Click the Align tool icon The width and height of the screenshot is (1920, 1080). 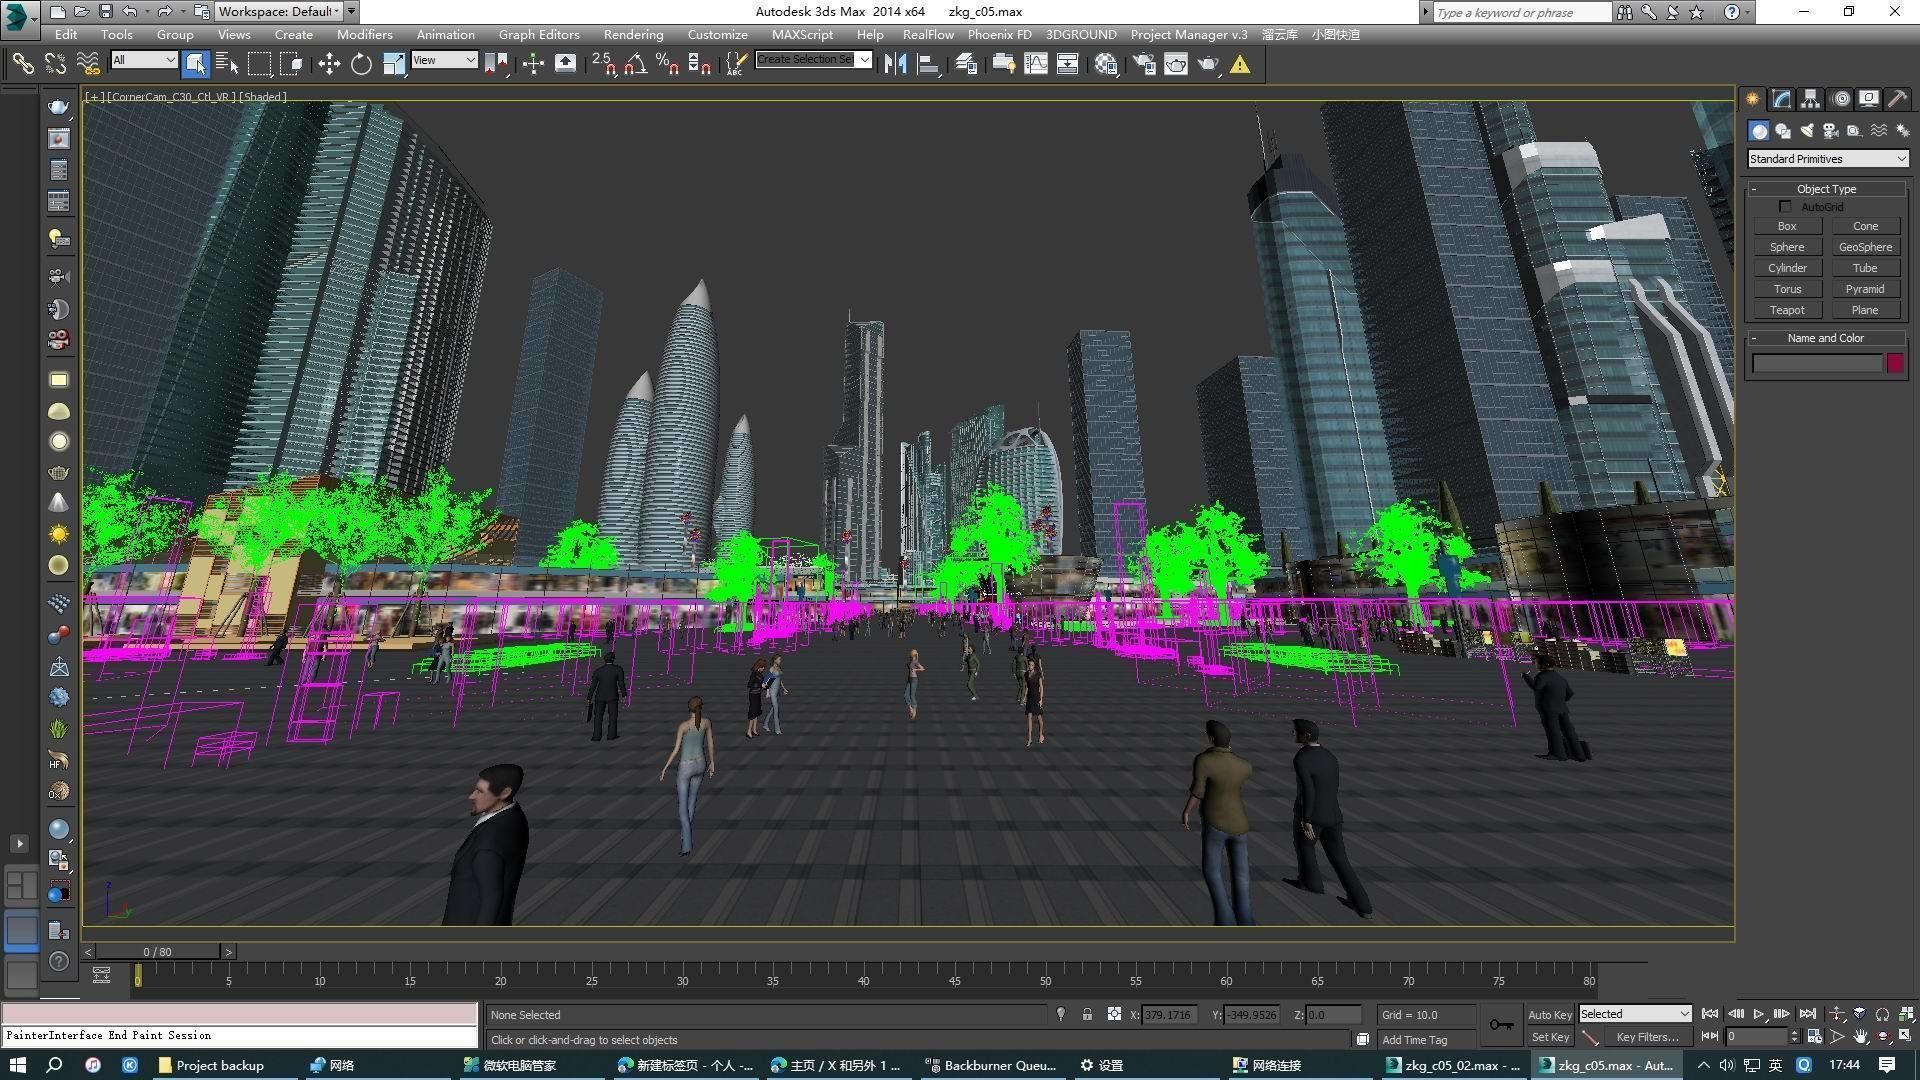[928, 64]
